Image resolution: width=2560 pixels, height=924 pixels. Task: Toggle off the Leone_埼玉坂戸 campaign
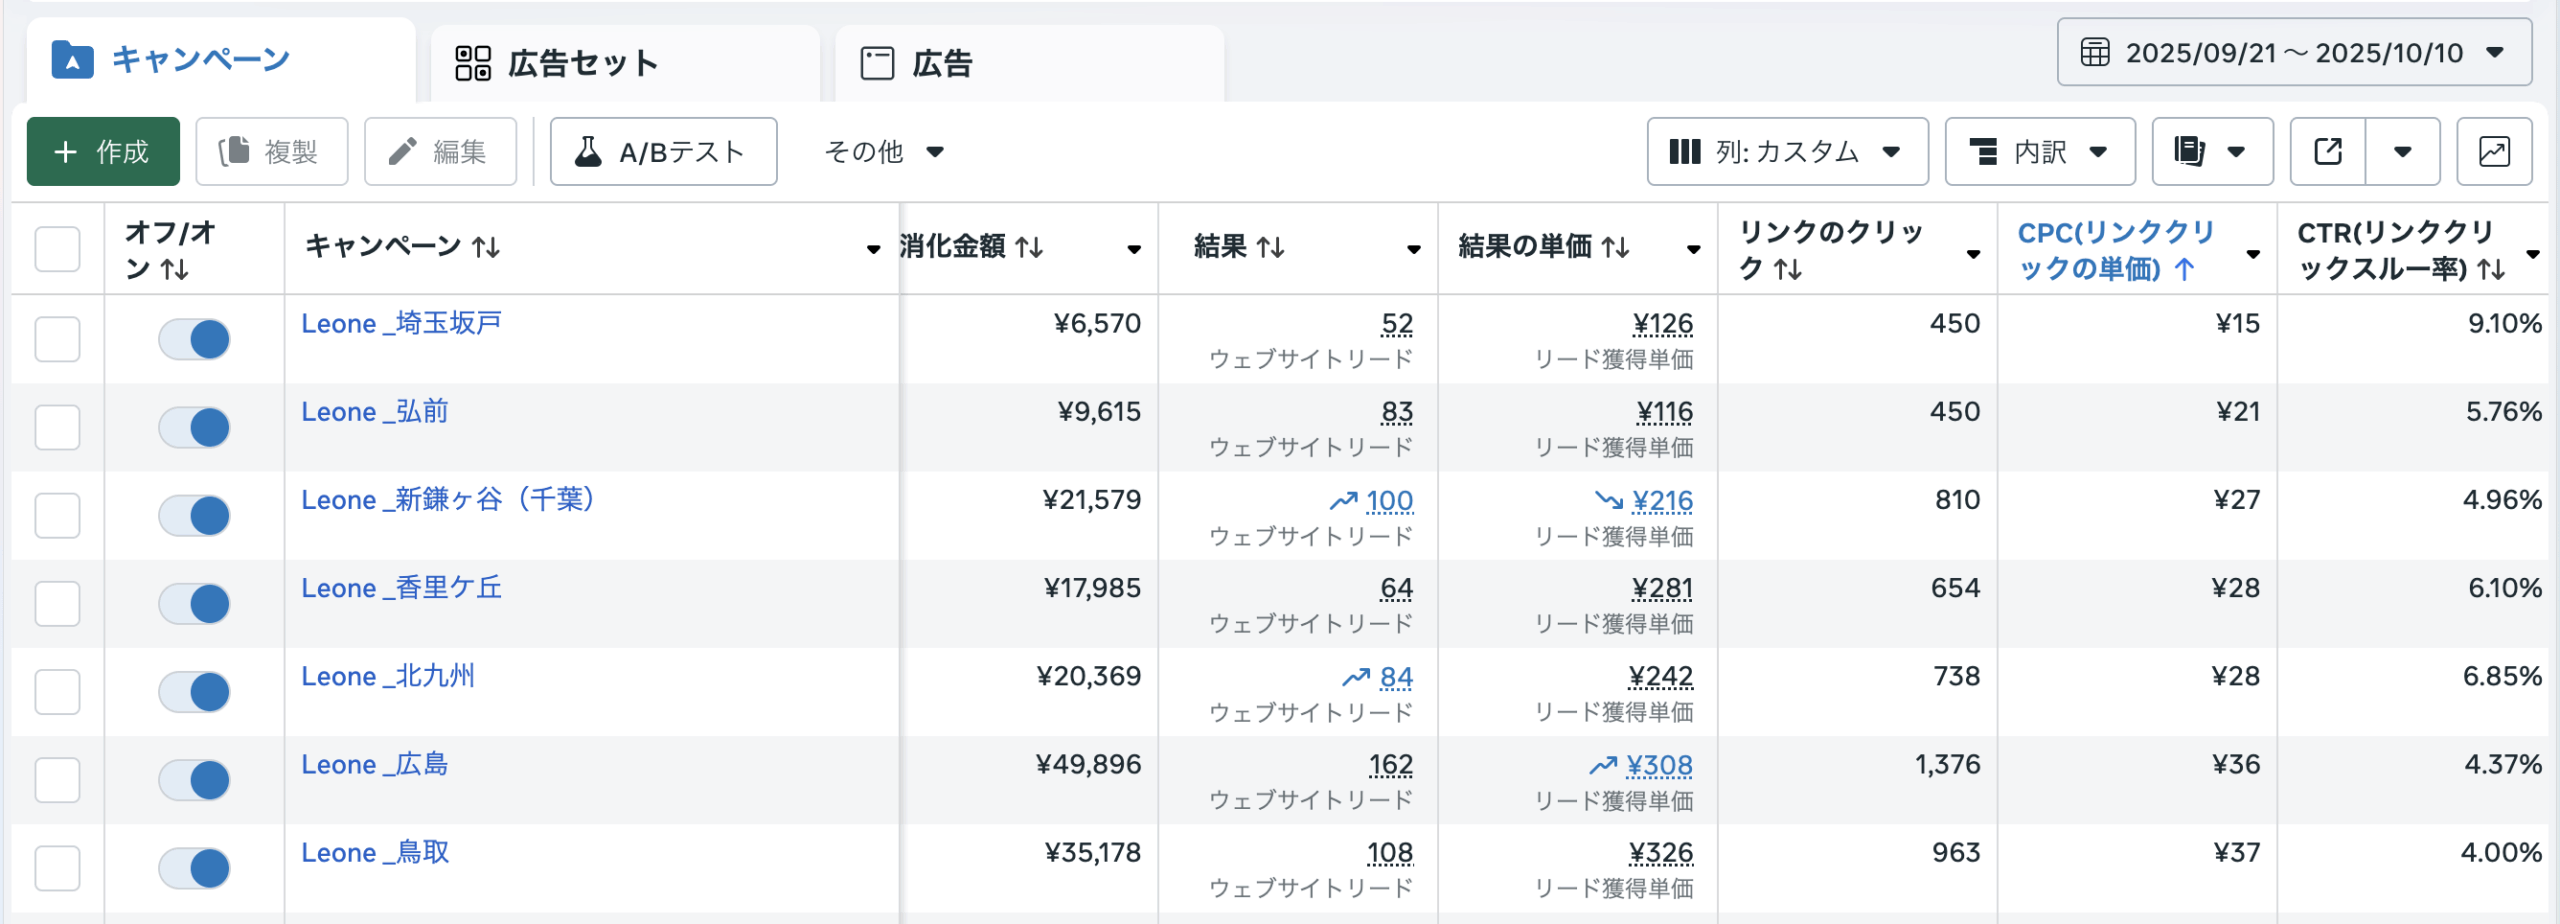click(195, 339)
